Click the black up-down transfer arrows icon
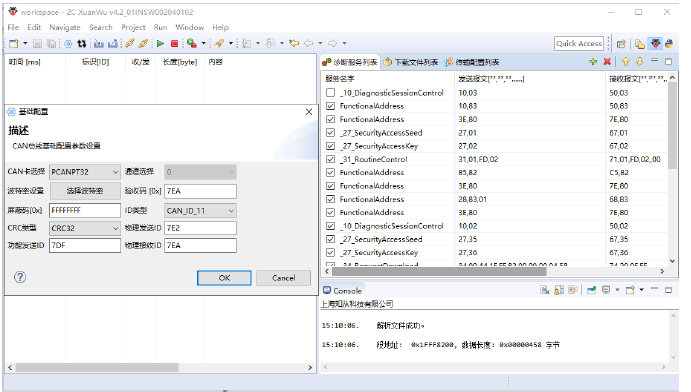The width and height of the screenshot is (691, 392). pos(82,43)
